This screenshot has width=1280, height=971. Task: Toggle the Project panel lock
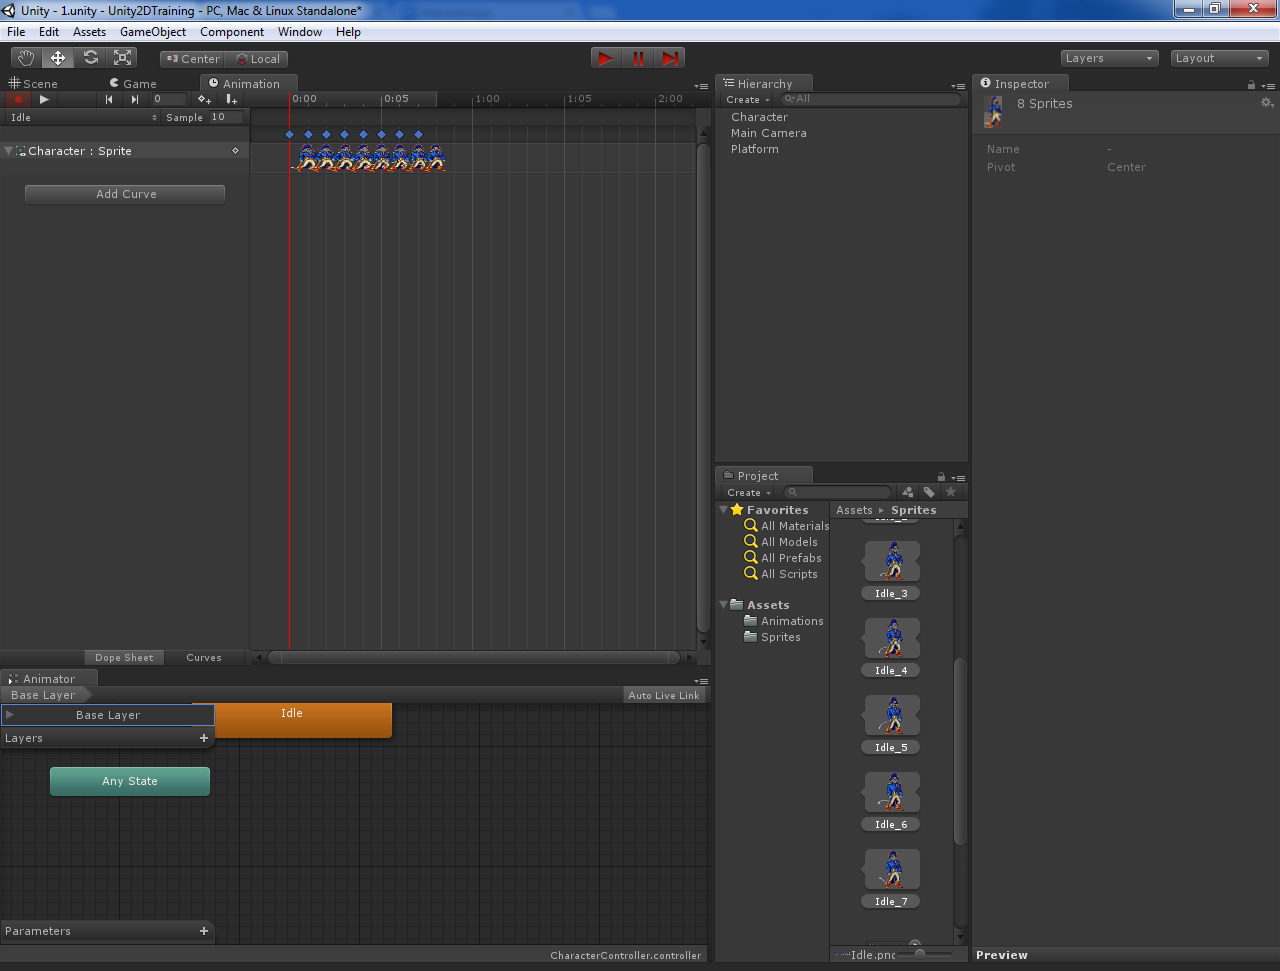tap(941, 477)
